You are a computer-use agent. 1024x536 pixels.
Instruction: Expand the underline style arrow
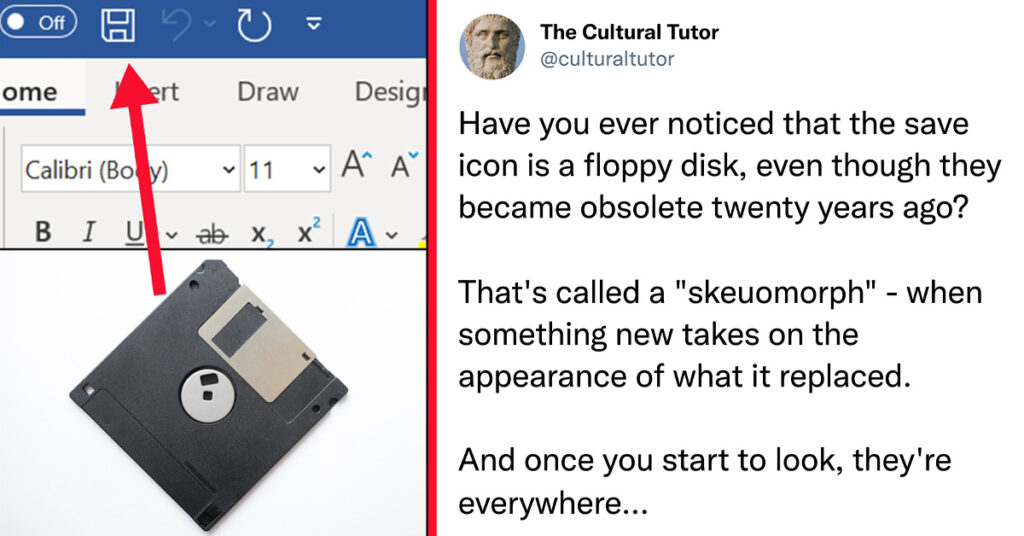pyautogui.click(x=171, y=234)
